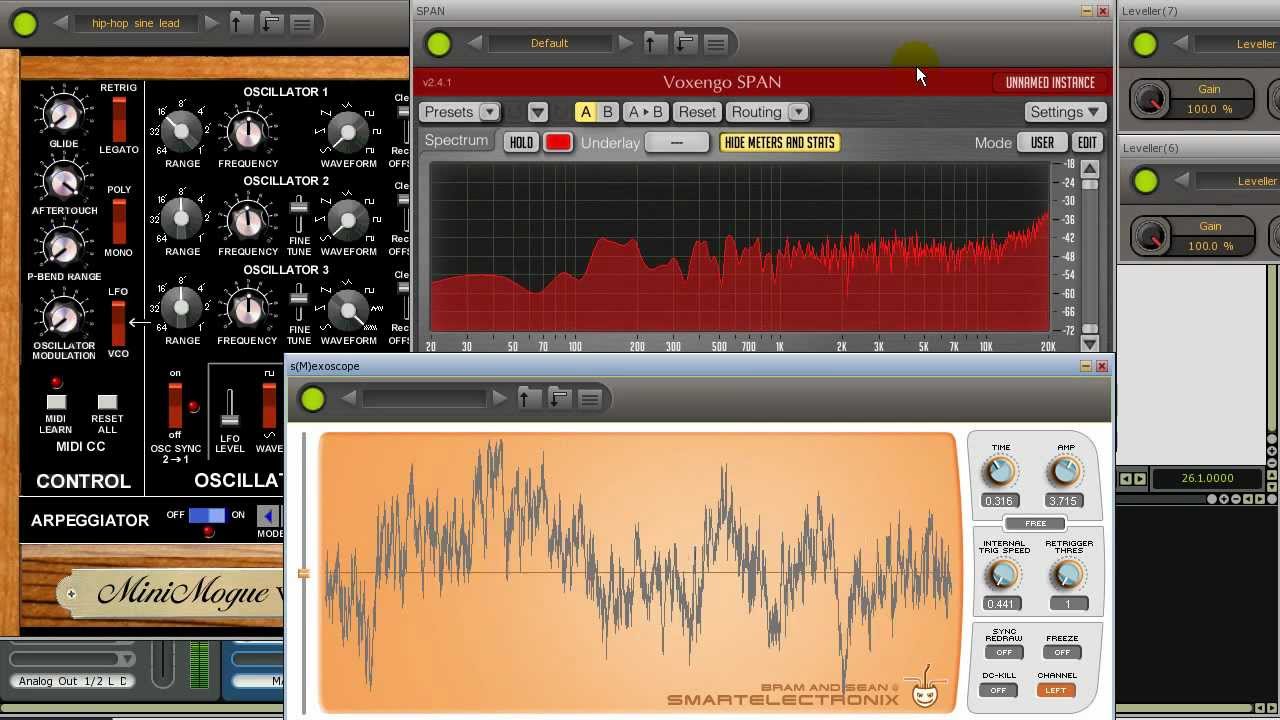Open MiniMogue plugin menu list icon

point(301,24)
